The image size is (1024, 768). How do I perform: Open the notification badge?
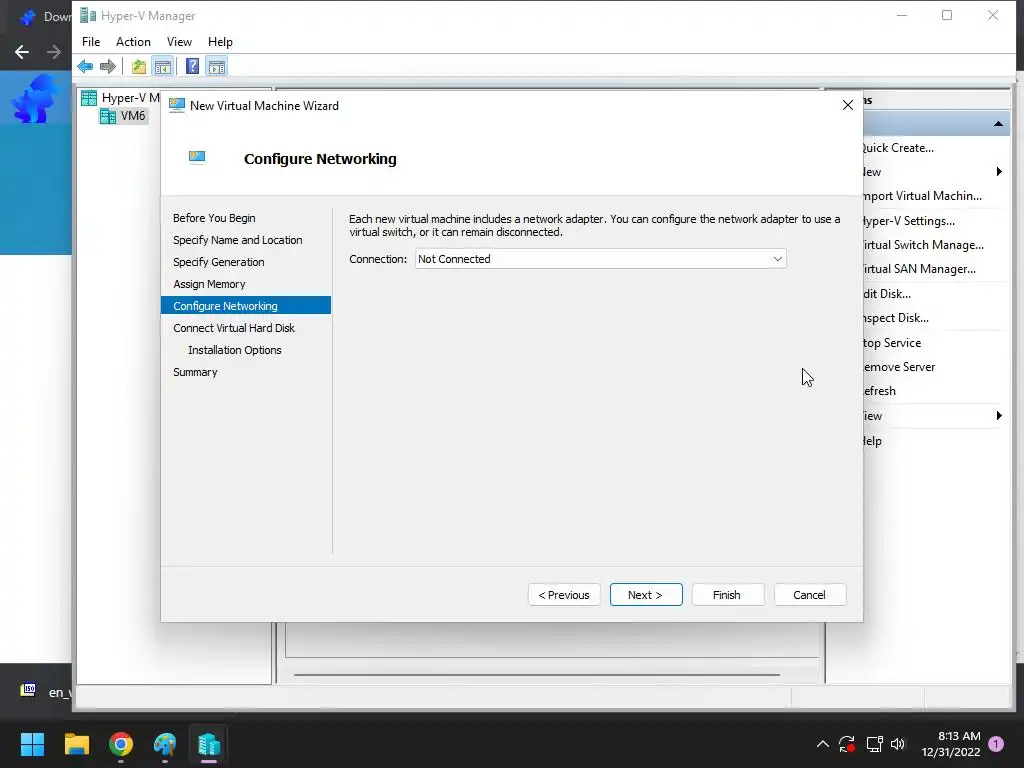[996, 744]
